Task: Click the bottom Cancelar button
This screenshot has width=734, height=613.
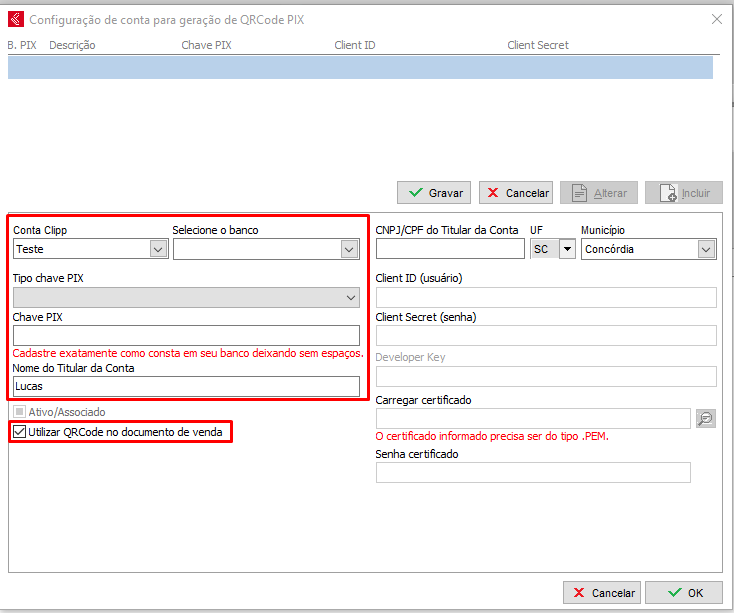Action: click(x=602, y=592)
